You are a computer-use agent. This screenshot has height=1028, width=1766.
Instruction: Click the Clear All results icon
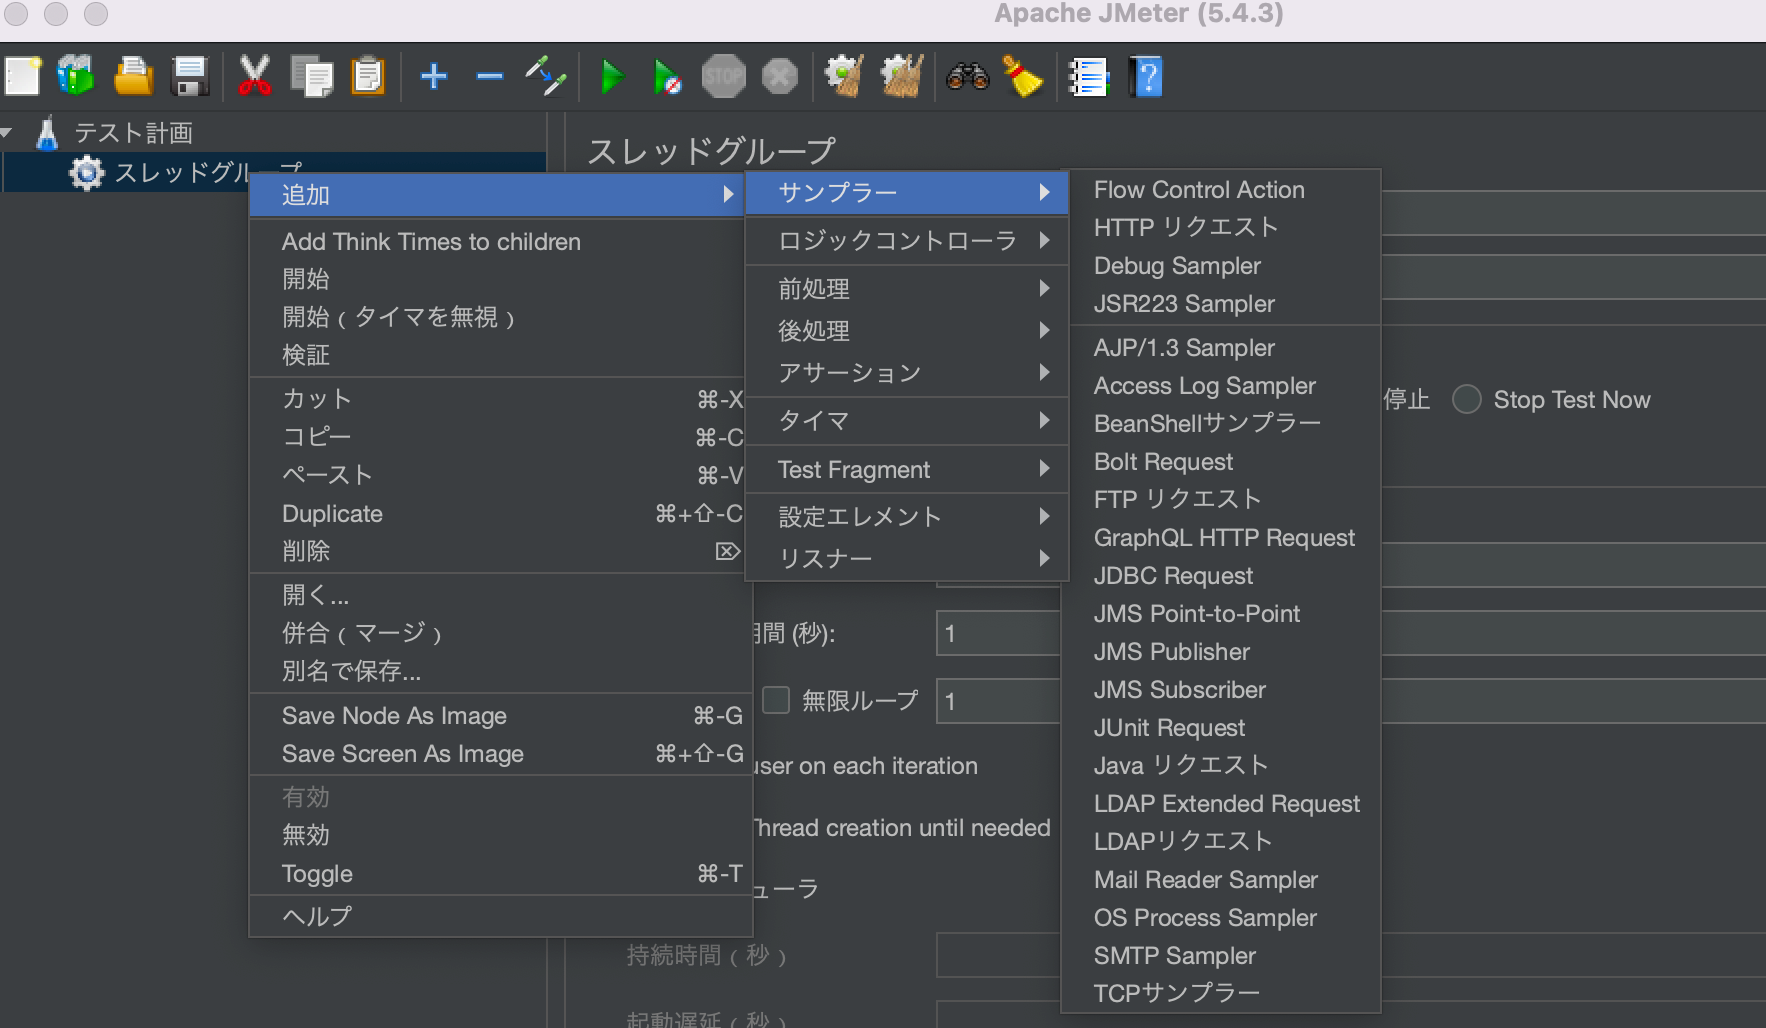pyautogui.click(x=901, y=76)
